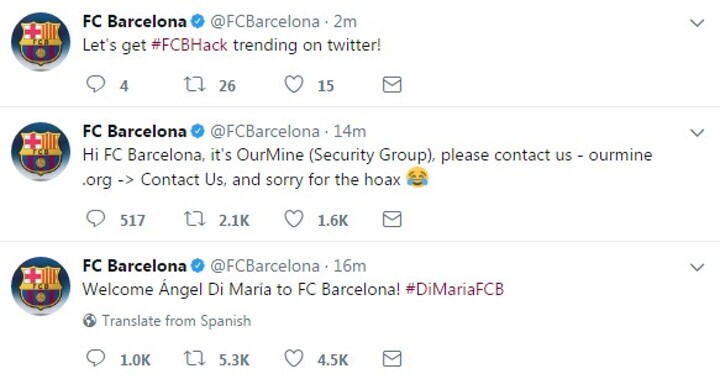
Task: Reply to the Di María welcome tweet
Action: (96, 358)
